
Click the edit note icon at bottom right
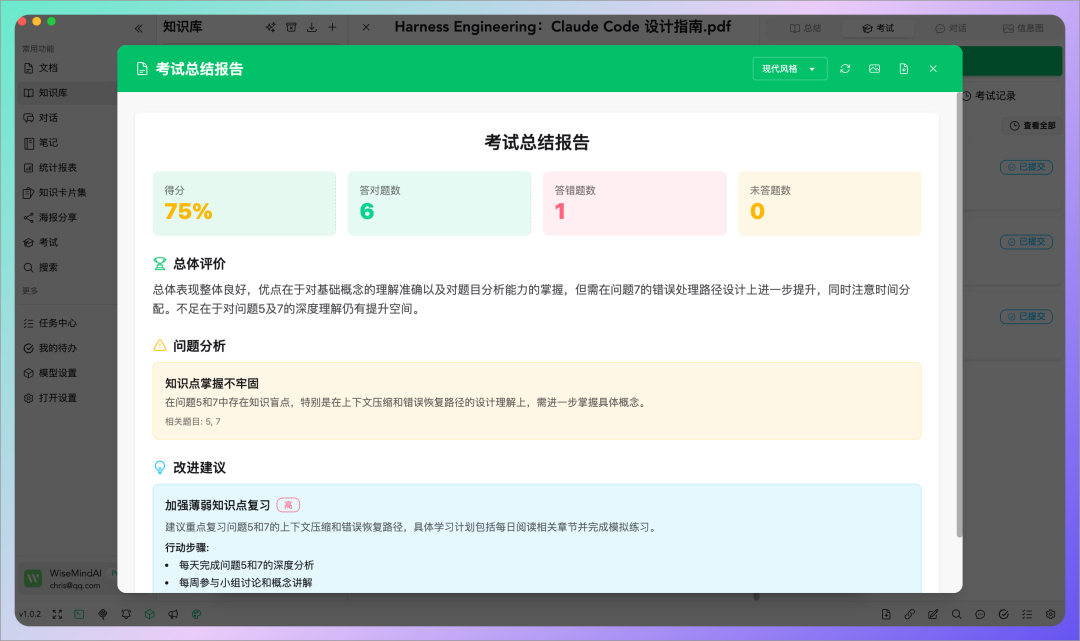click(933, 614)
